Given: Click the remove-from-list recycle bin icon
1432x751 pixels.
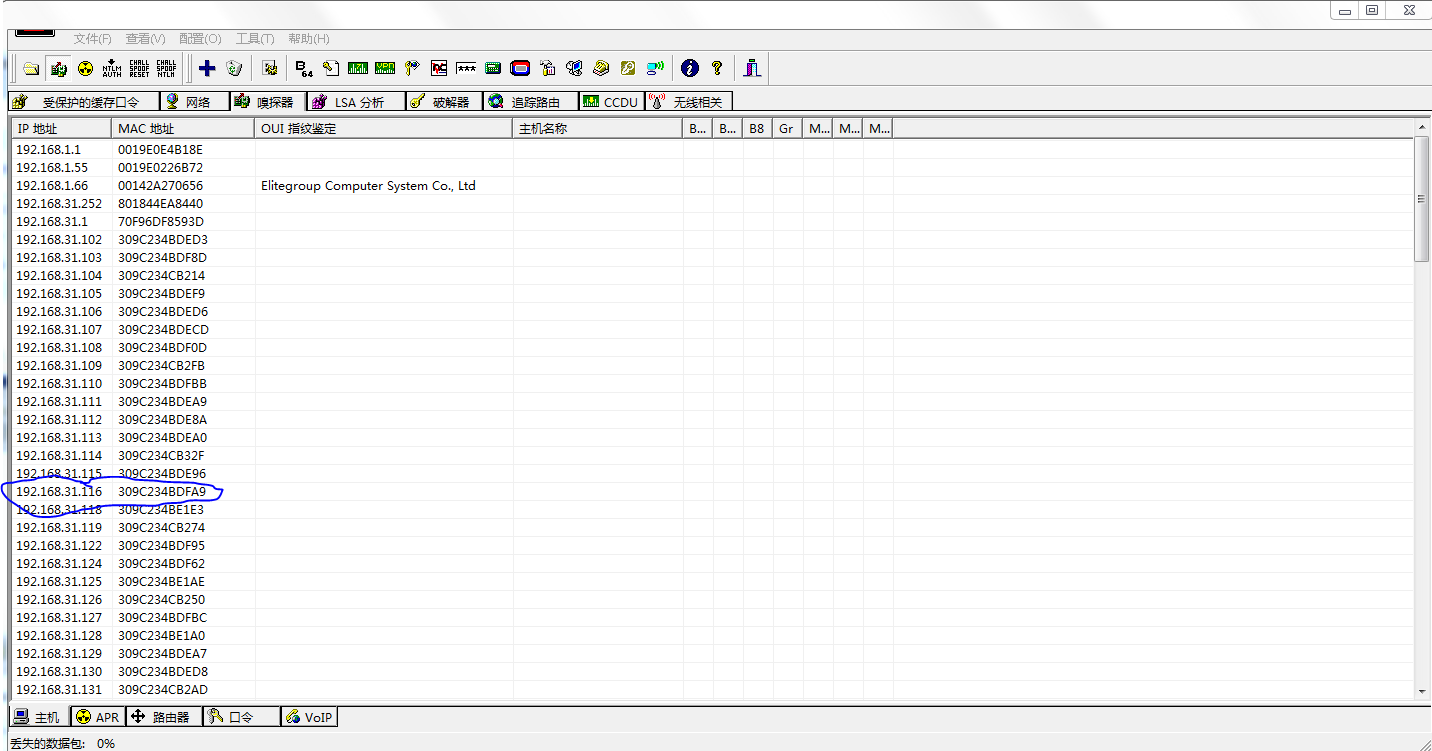Looking at the screenshot, I should pyautogui.click(x=234, y=68).
